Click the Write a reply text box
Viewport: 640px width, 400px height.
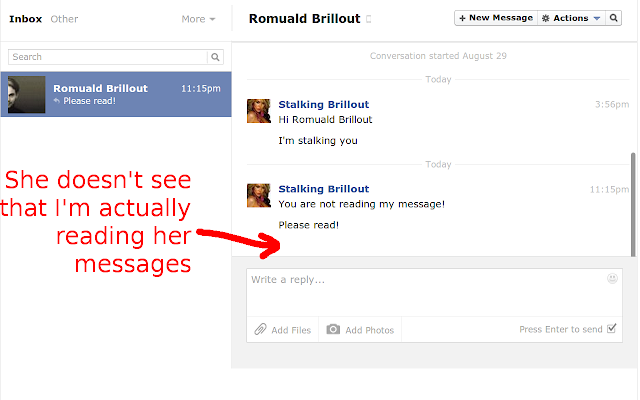click(434, 292)
